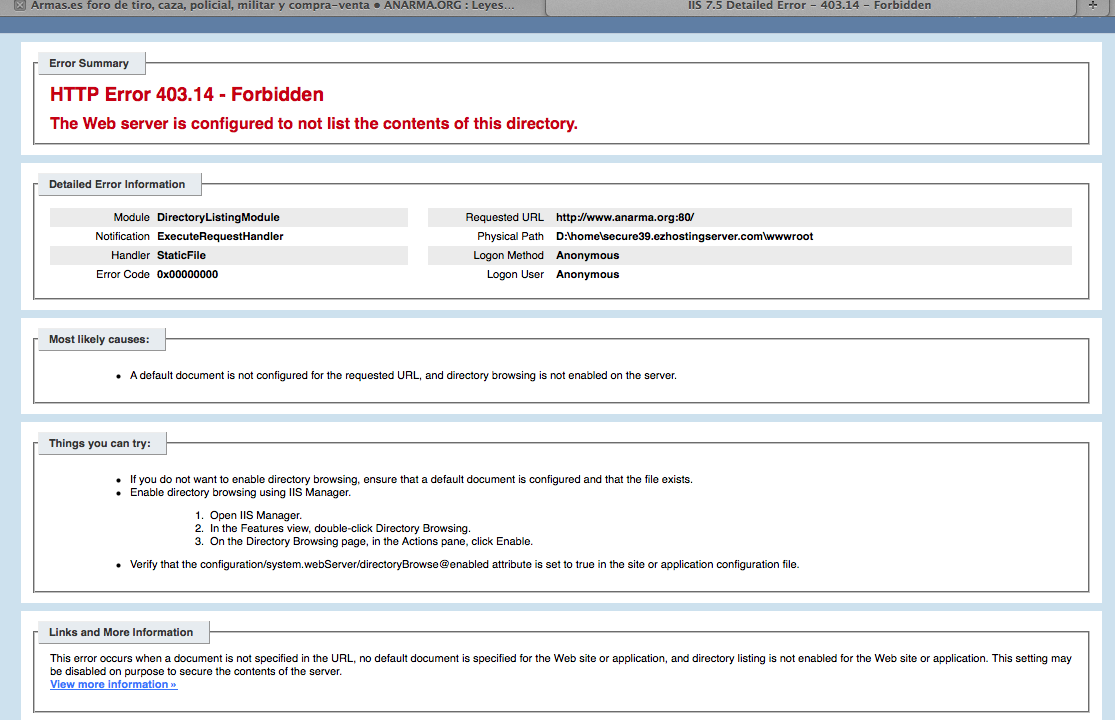Click the HTTP Error 403.14 heading

187,95
